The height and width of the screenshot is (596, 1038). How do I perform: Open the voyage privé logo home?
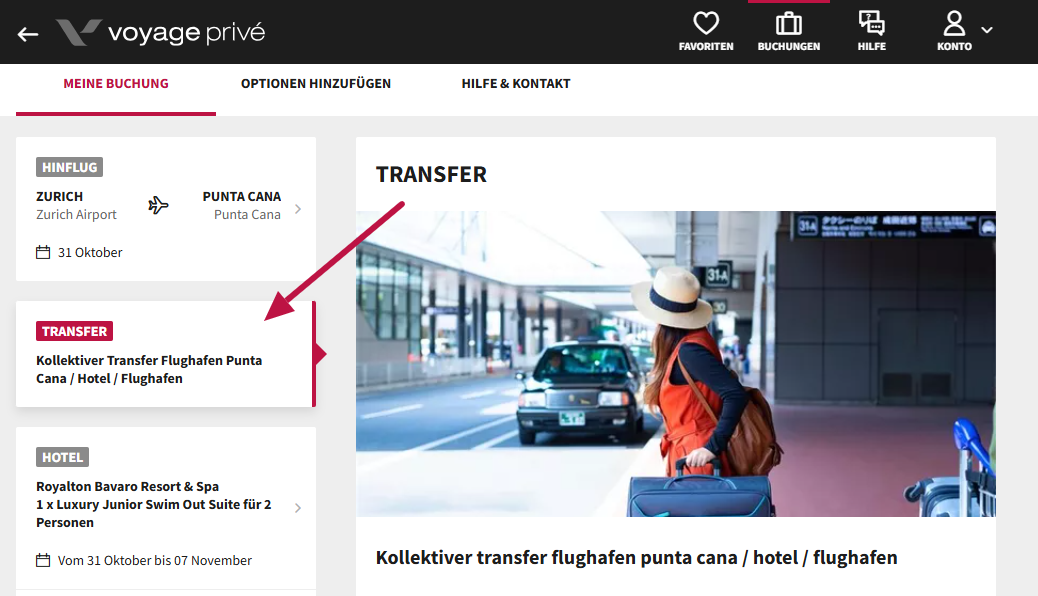(161, 32)
